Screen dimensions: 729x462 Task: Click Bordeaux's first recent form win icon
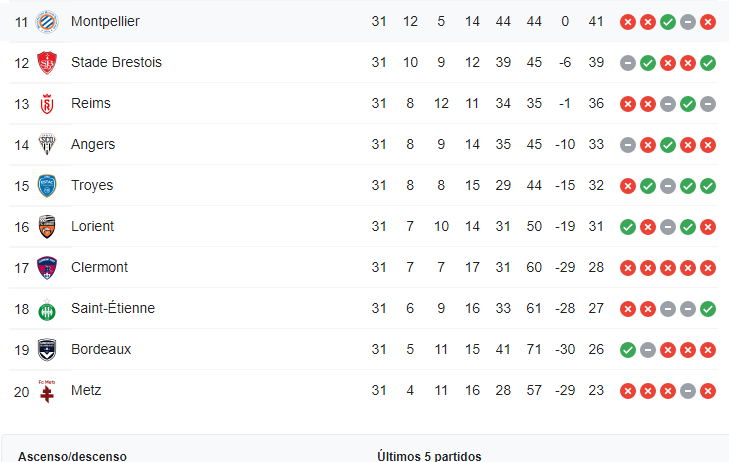628,349
